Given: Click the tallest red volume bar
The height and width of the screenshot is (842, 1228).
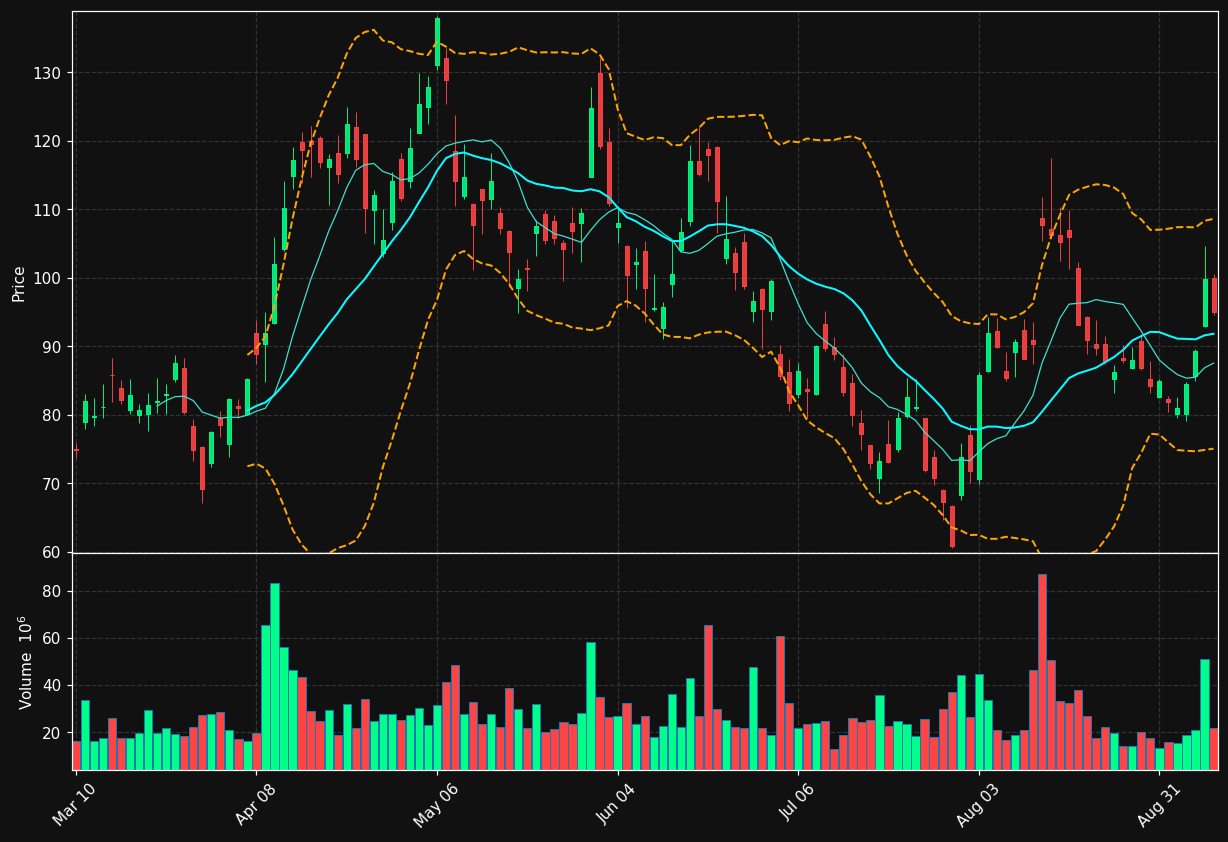Looking at the screenshot, I should coord(1042,672).
